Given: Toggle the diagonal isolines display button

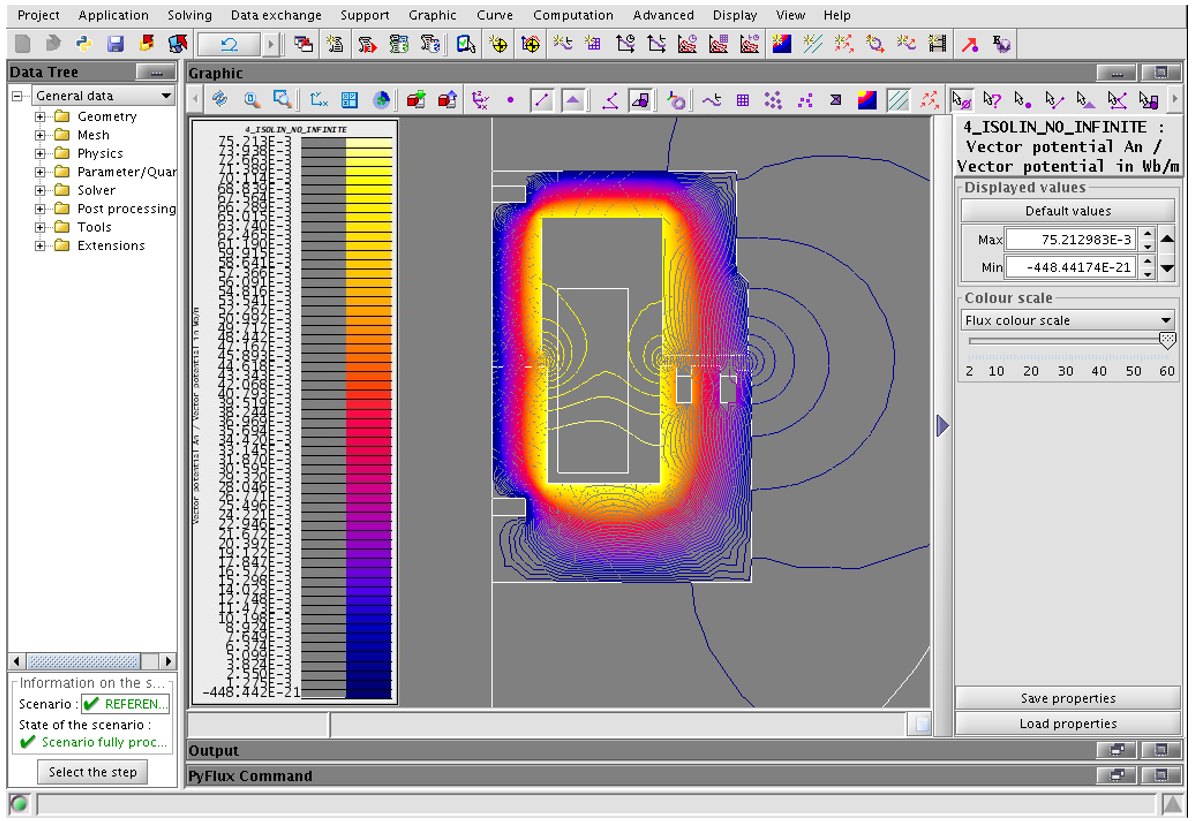Looking at the screenshot, I should tap(898, 99).
